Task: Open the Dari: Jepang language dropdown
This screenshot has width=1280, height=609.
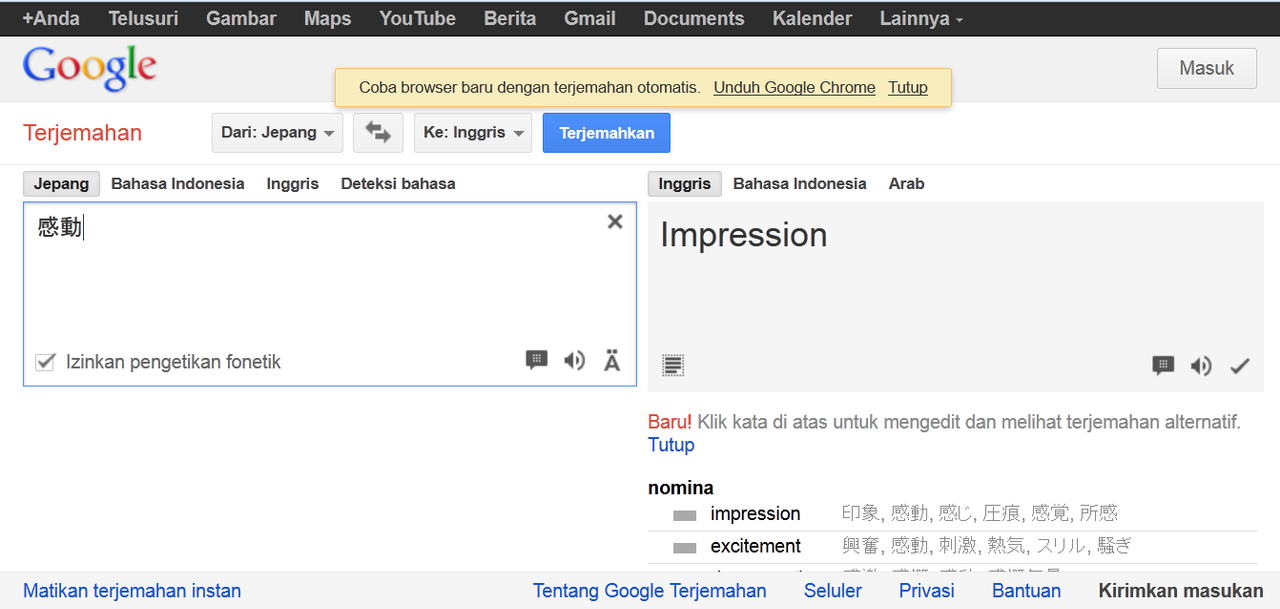Action: (x=277, y=133)
